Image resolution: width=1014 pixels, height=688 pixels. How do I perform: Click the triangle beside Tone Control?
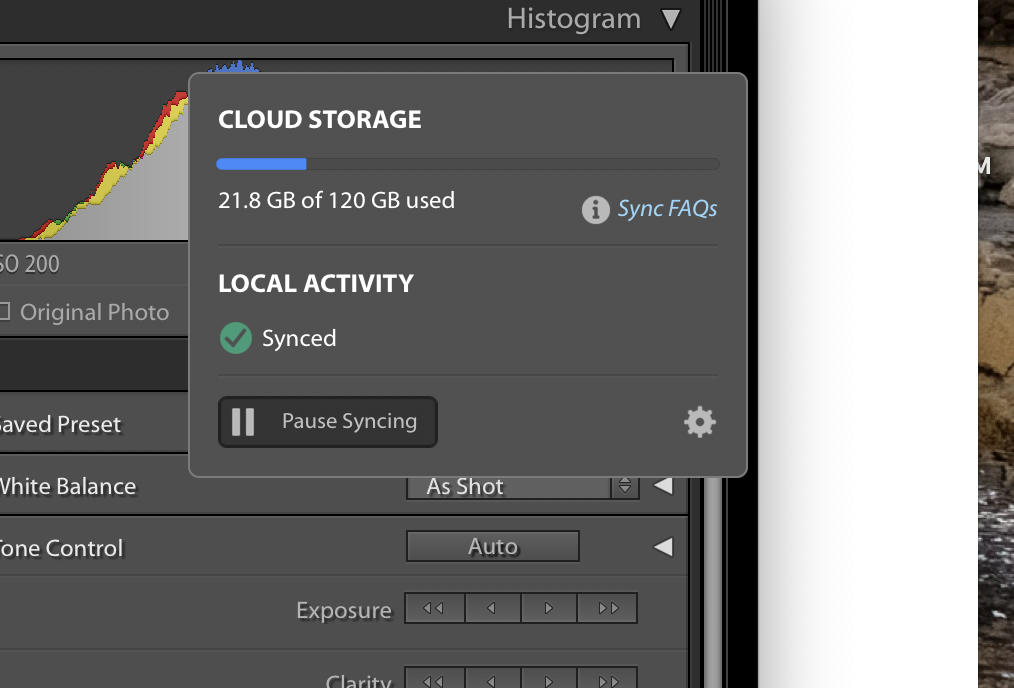click(662, 546)
